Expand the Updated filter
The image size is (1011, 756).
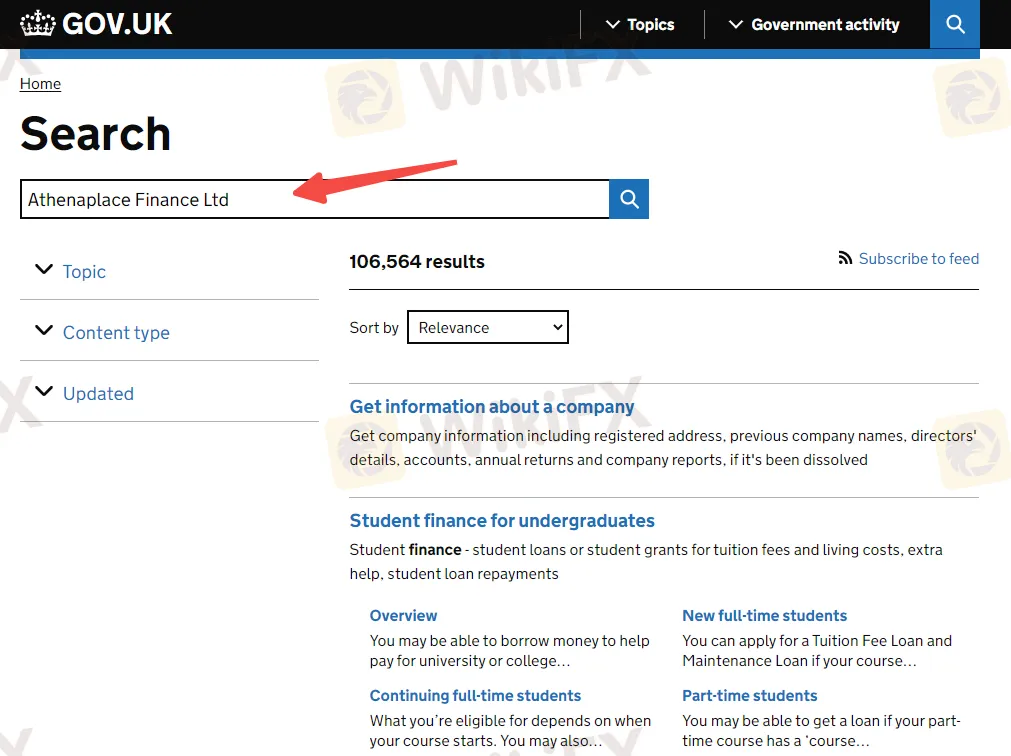[98, 394]
